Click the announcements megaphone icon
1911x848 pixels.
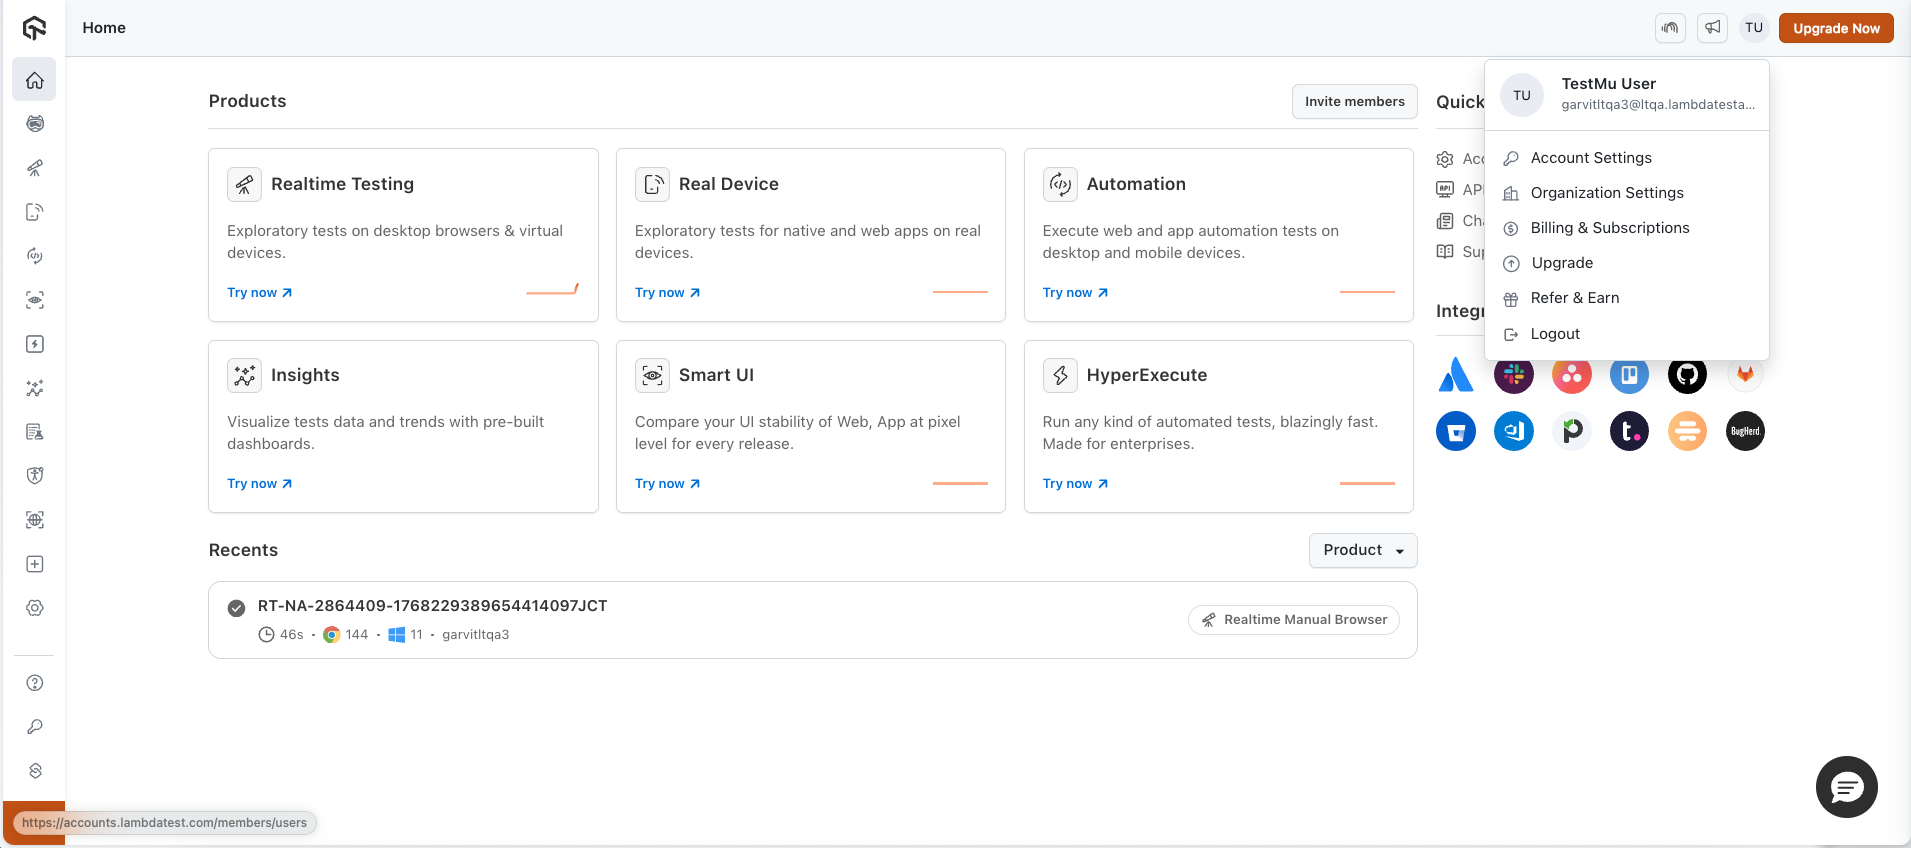tap(1712, 28)
